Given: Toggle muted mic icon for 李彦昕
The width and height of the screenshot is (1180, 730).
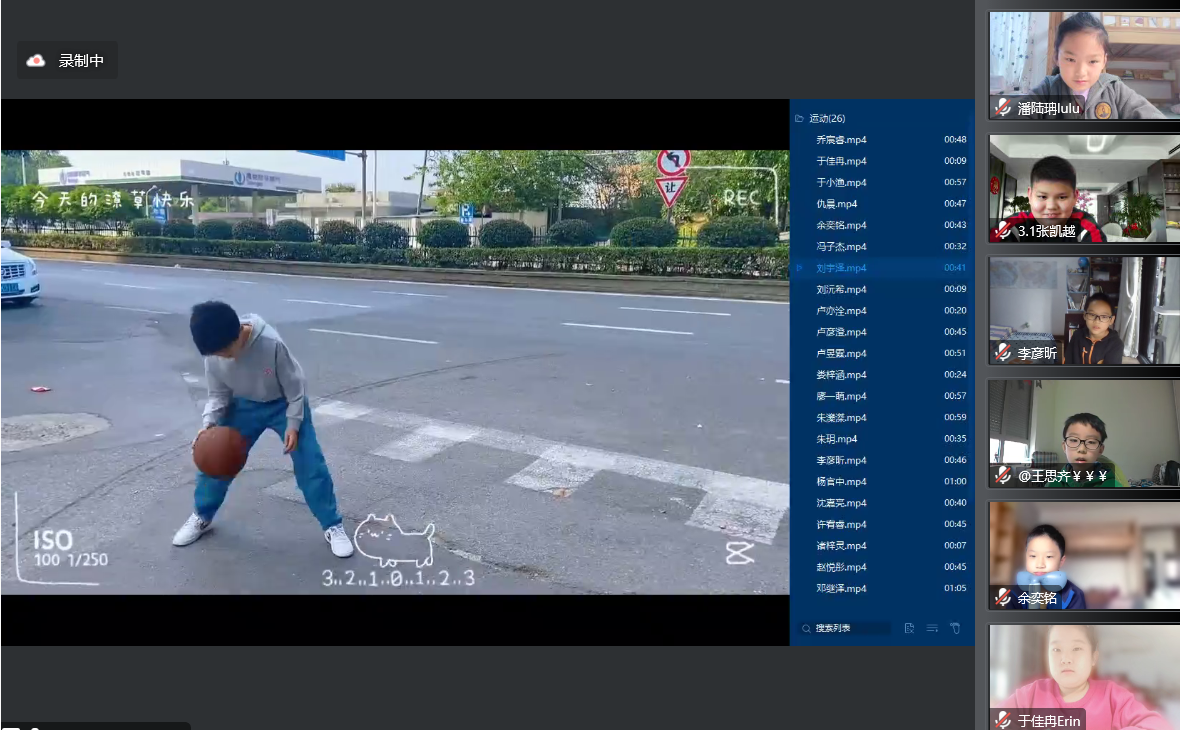Looking at the screenshot, I should [1003, 352].
